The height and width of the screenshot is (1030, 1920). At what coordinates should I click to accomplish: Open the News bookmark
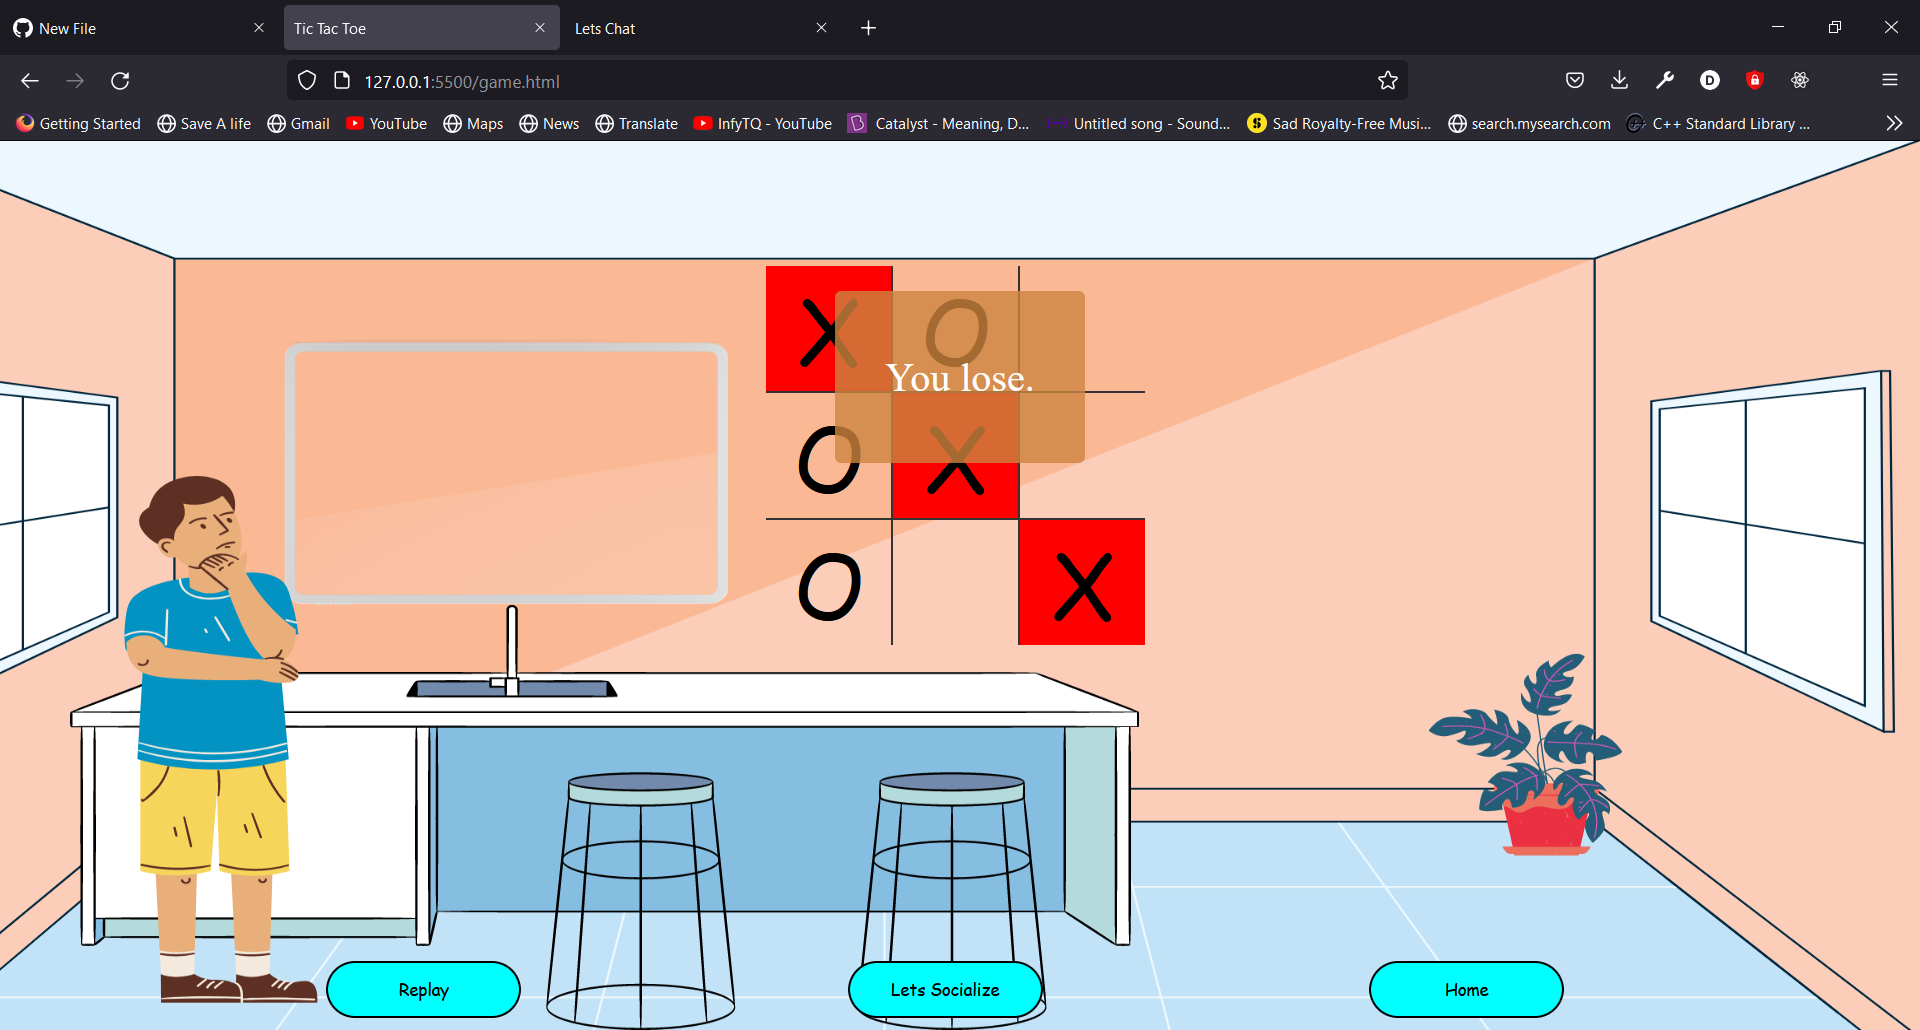549,123
